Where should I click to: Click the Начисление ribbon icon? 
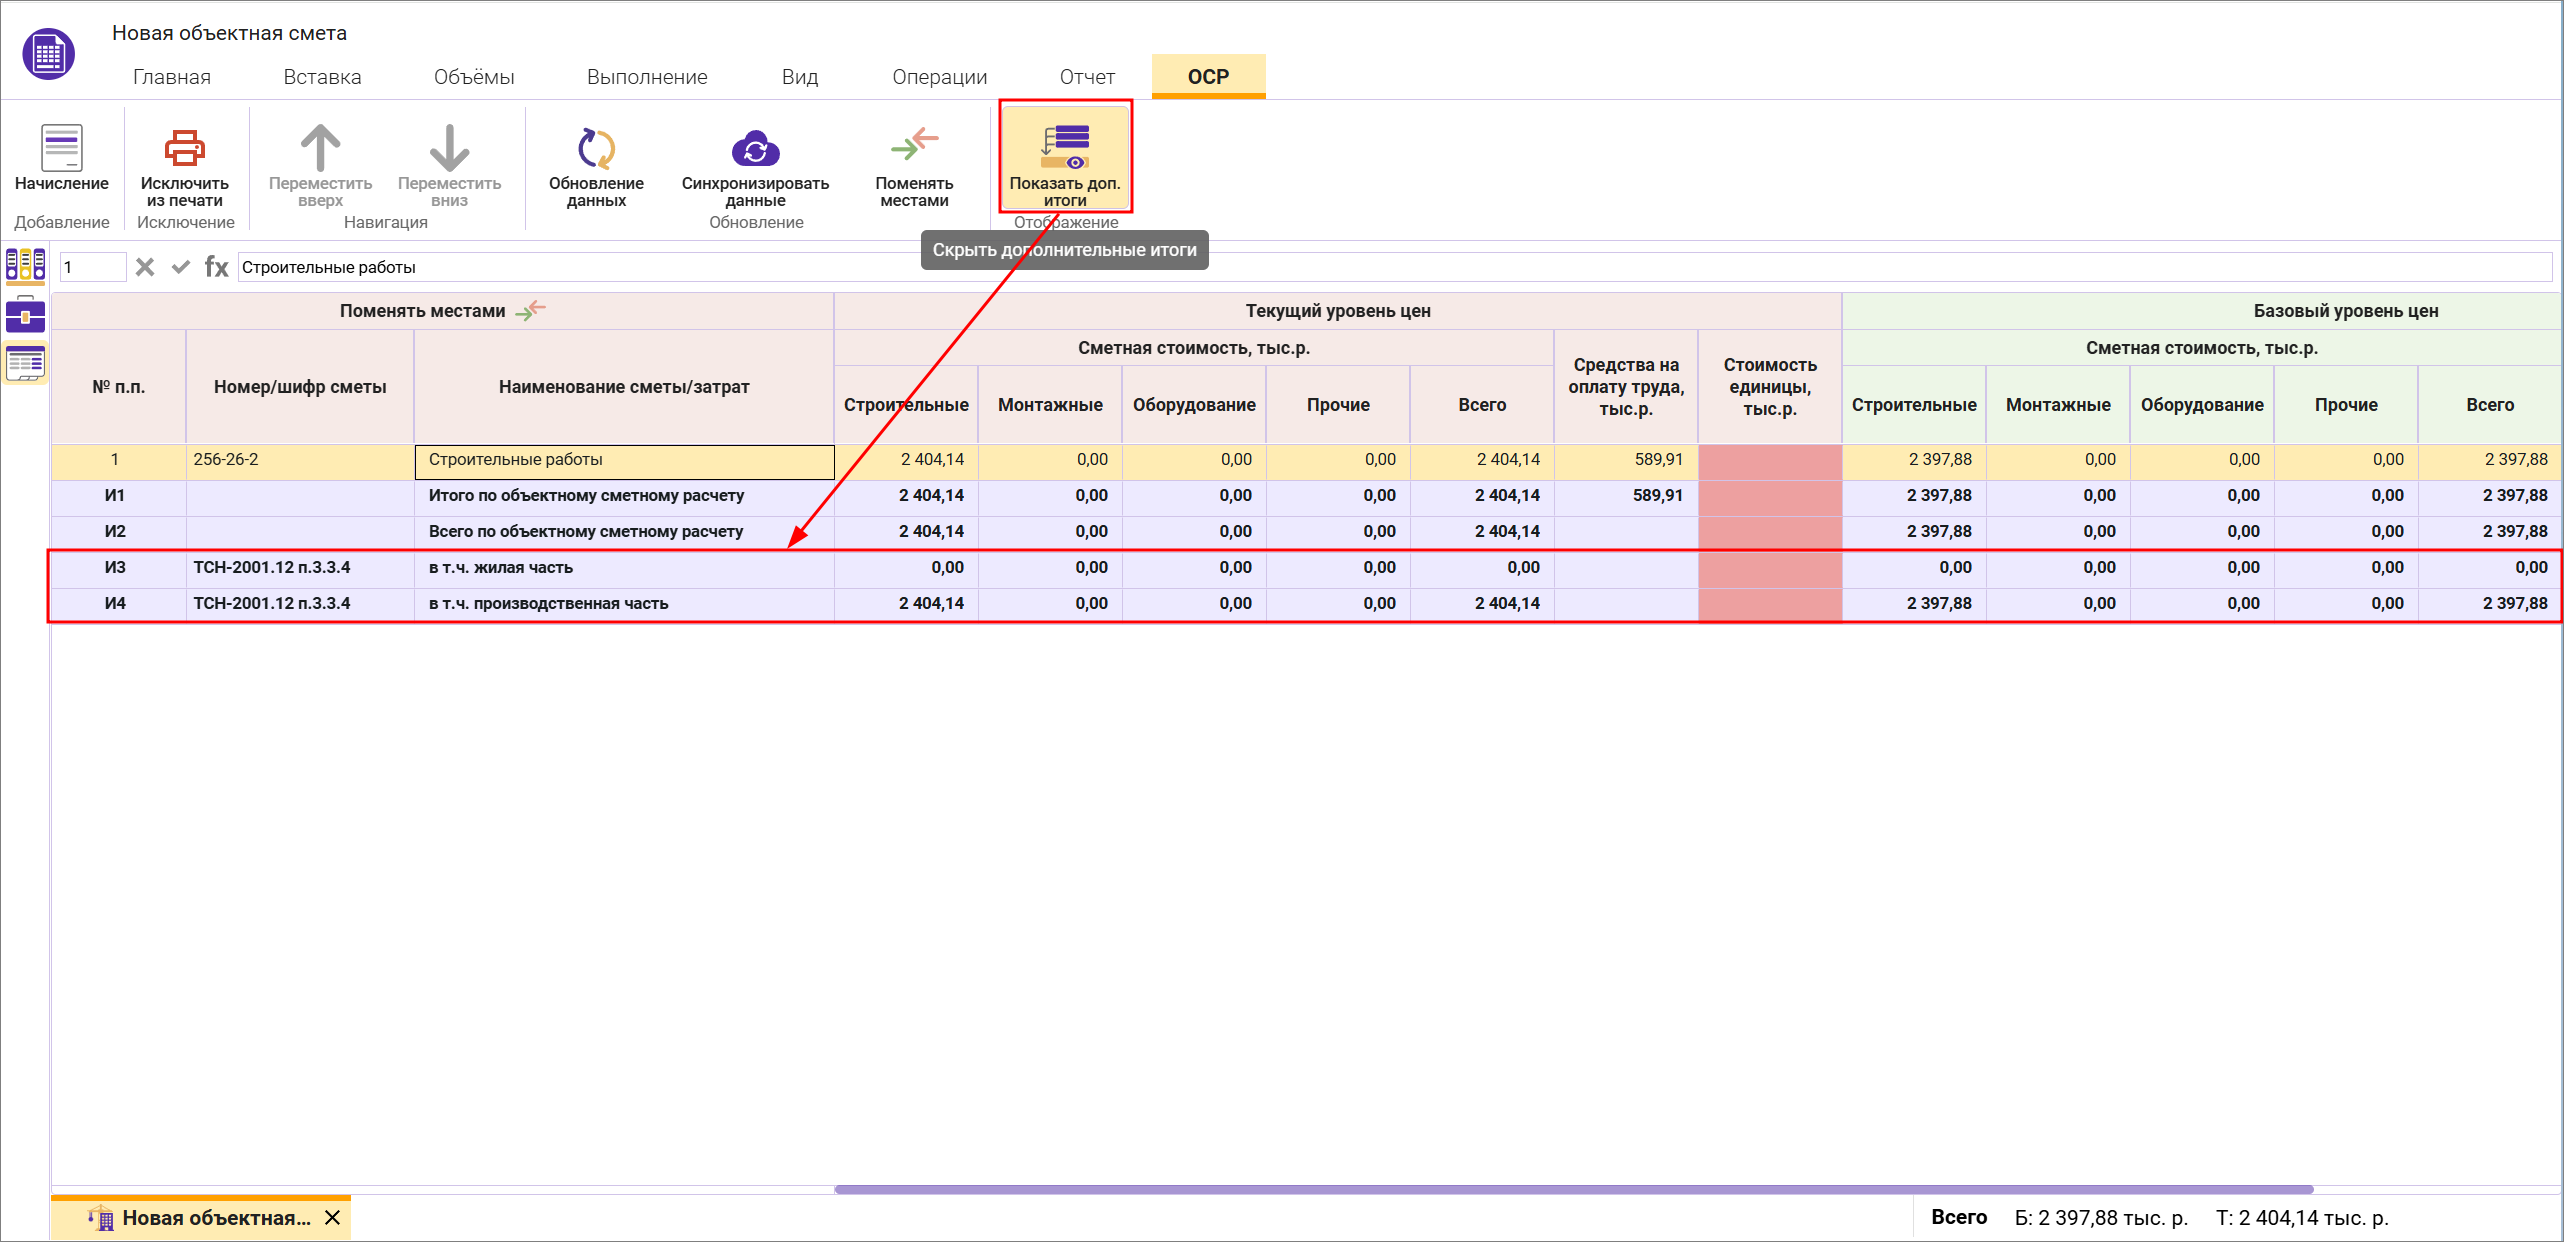point(61,148)
